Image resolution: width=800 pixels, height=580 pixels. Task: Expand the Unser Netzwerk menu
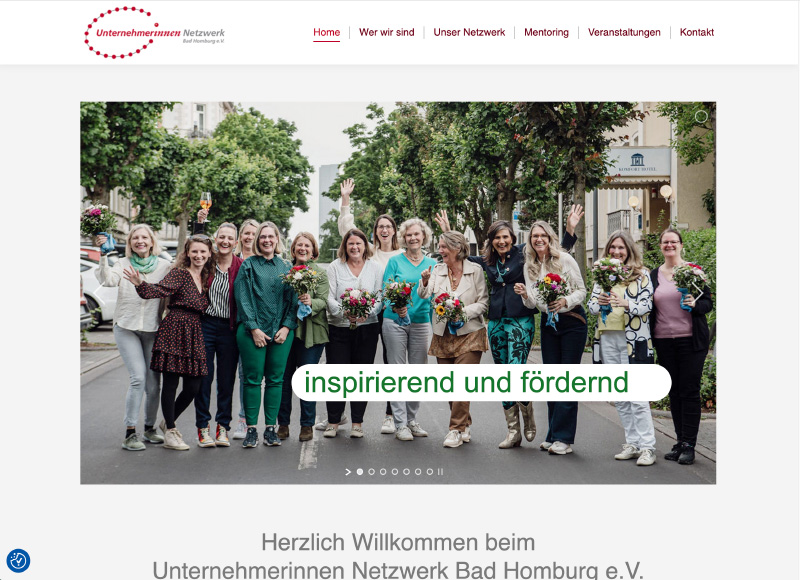pos(469,32)
